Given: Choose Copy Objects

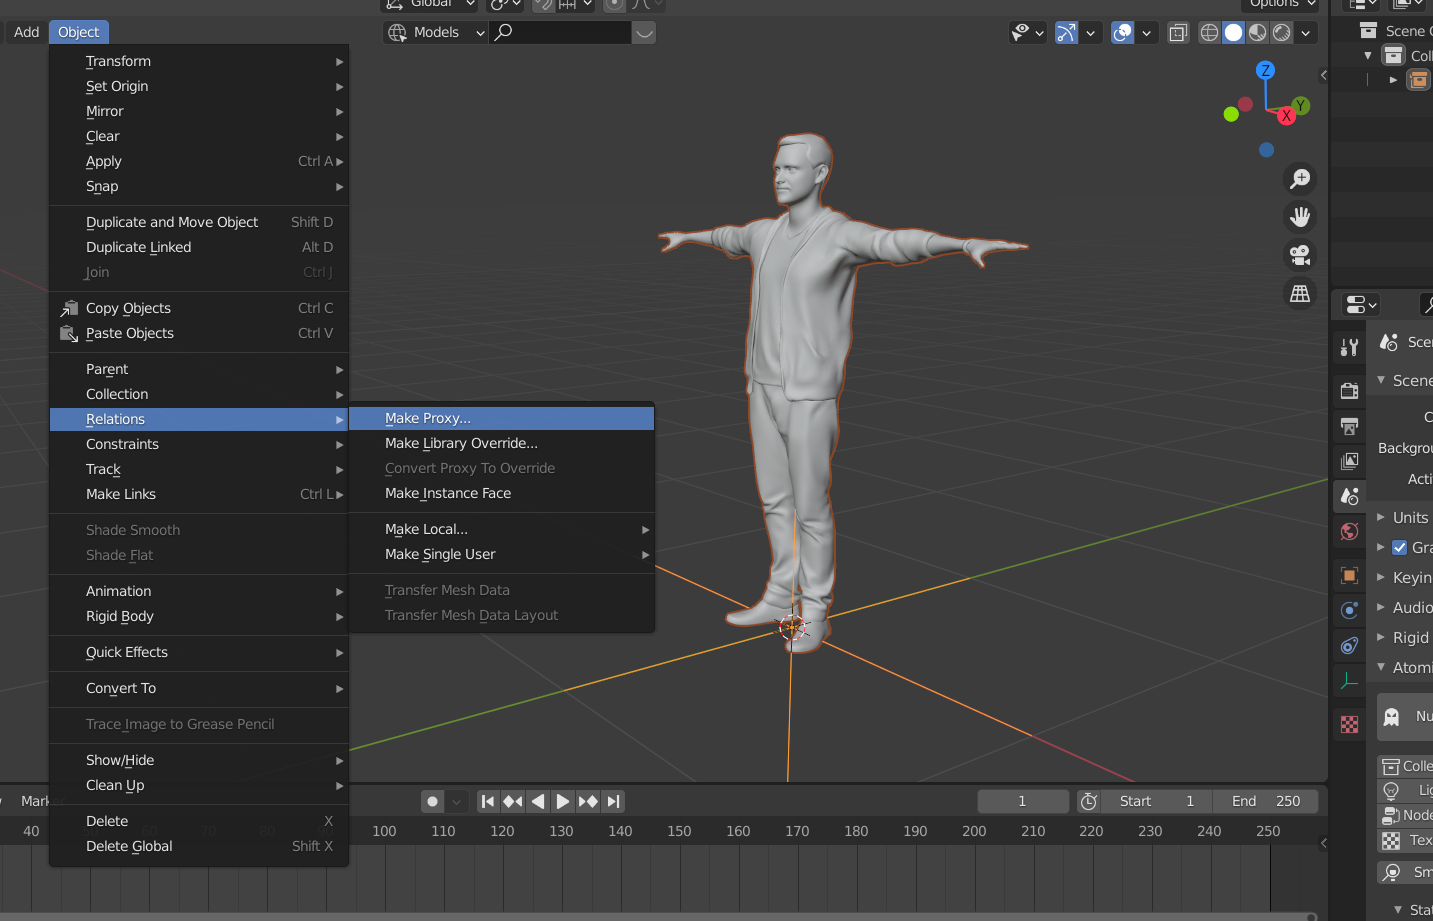Looking at the screenshot, I should pos(199,308).
